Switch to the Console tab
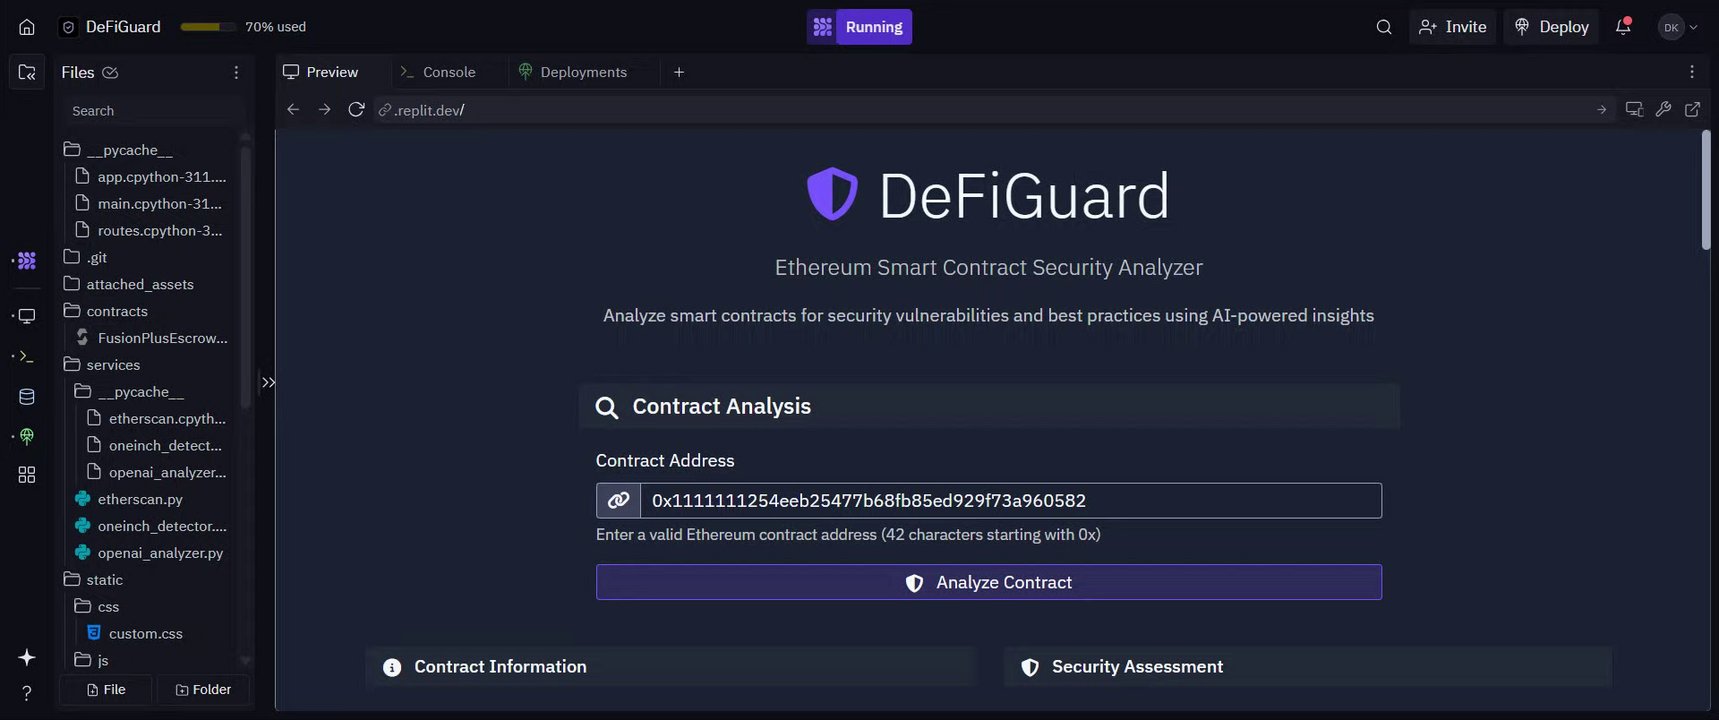The image size is (1719, 720). point(438,72)
